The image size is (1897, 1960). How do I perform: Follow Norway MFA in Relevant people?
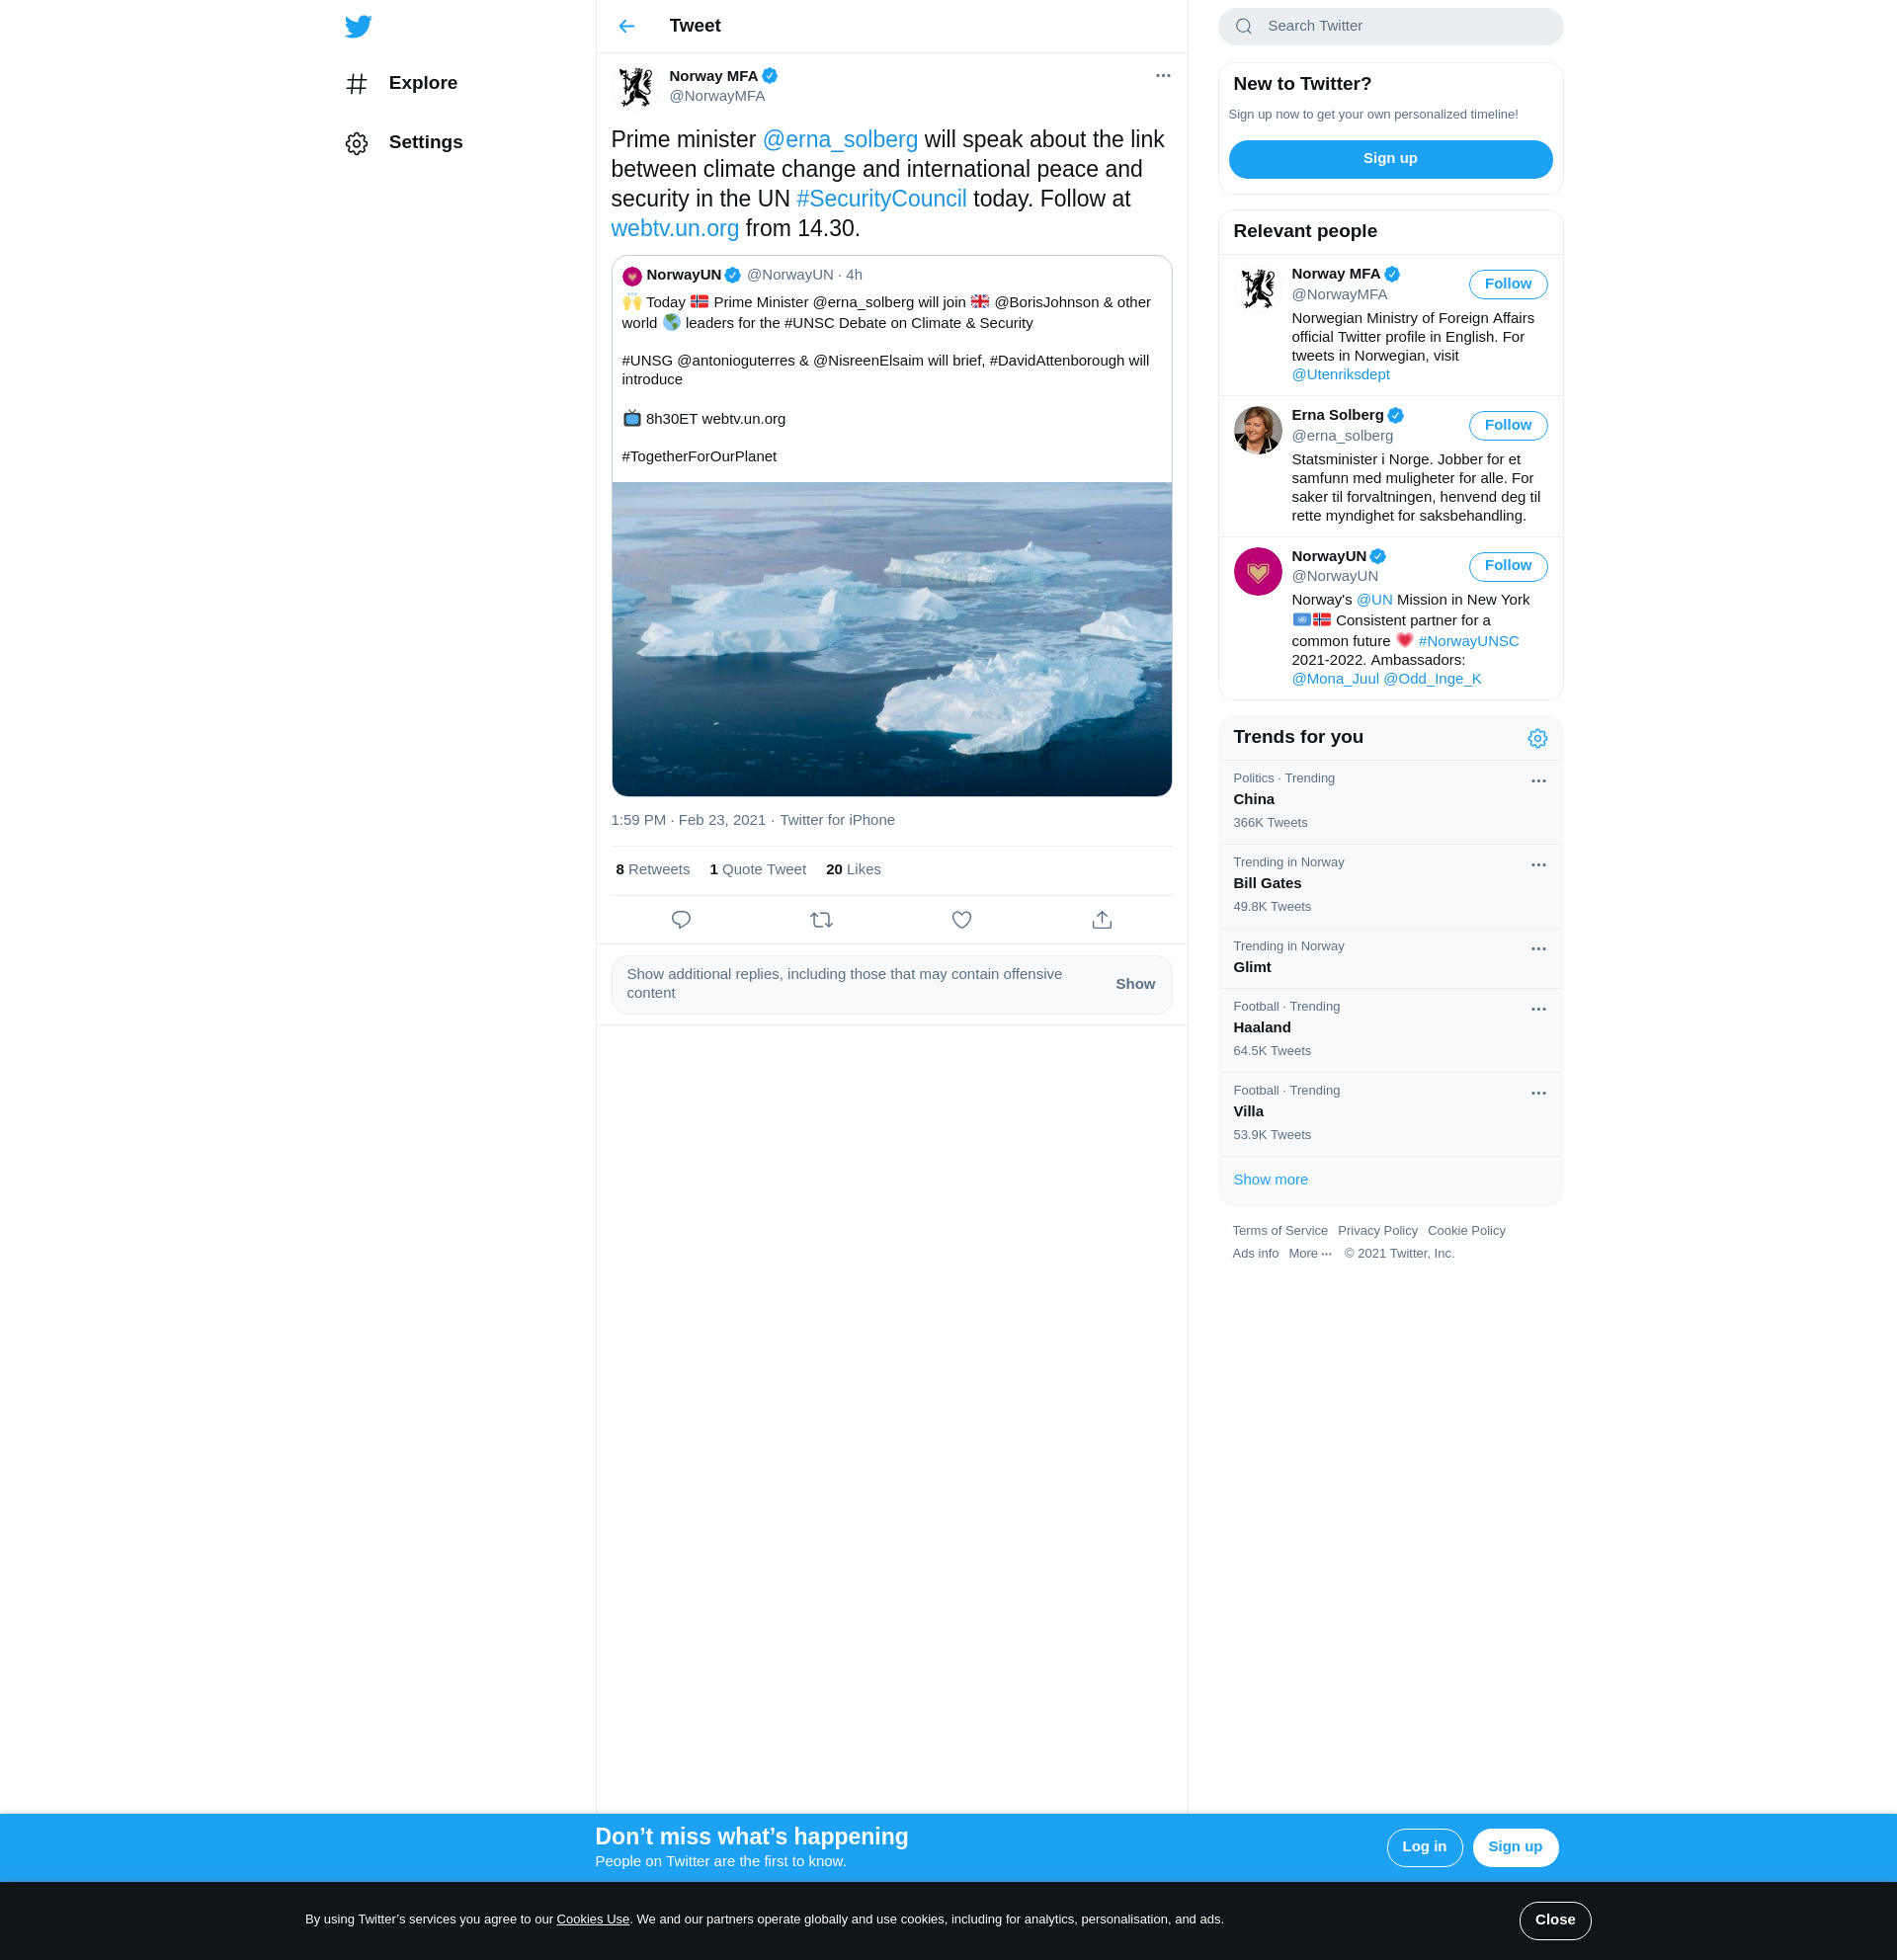tap(1507, 284)
